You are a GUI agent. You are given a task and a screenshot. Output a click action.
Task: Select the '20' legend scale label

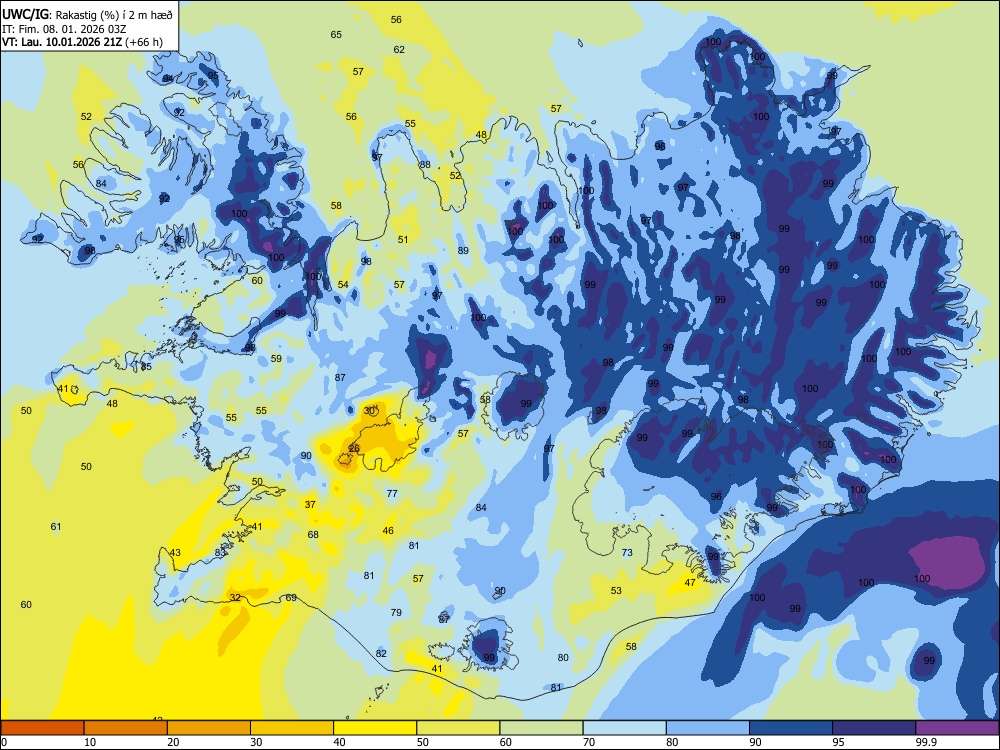[x=173, y=742]
